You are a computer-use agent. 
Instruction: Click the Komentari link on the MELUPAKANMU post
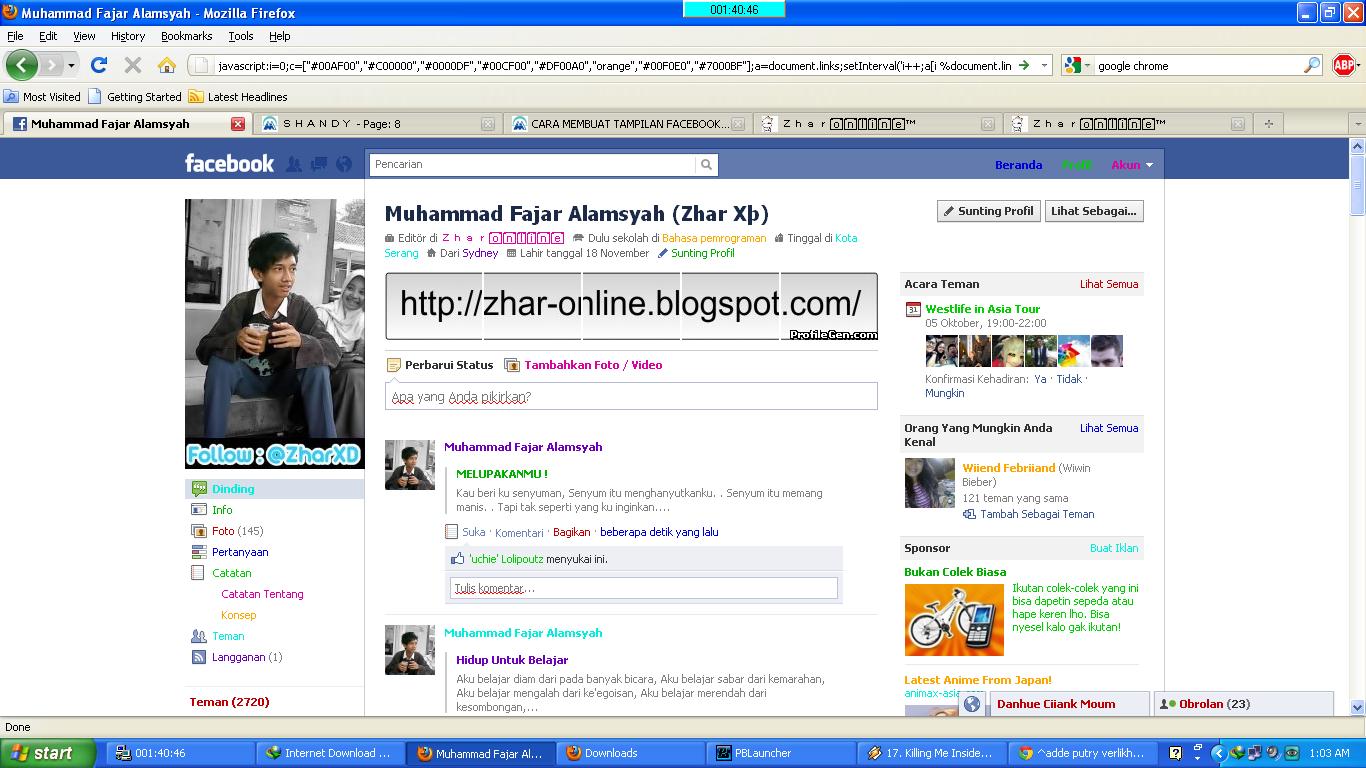(519, 533)
